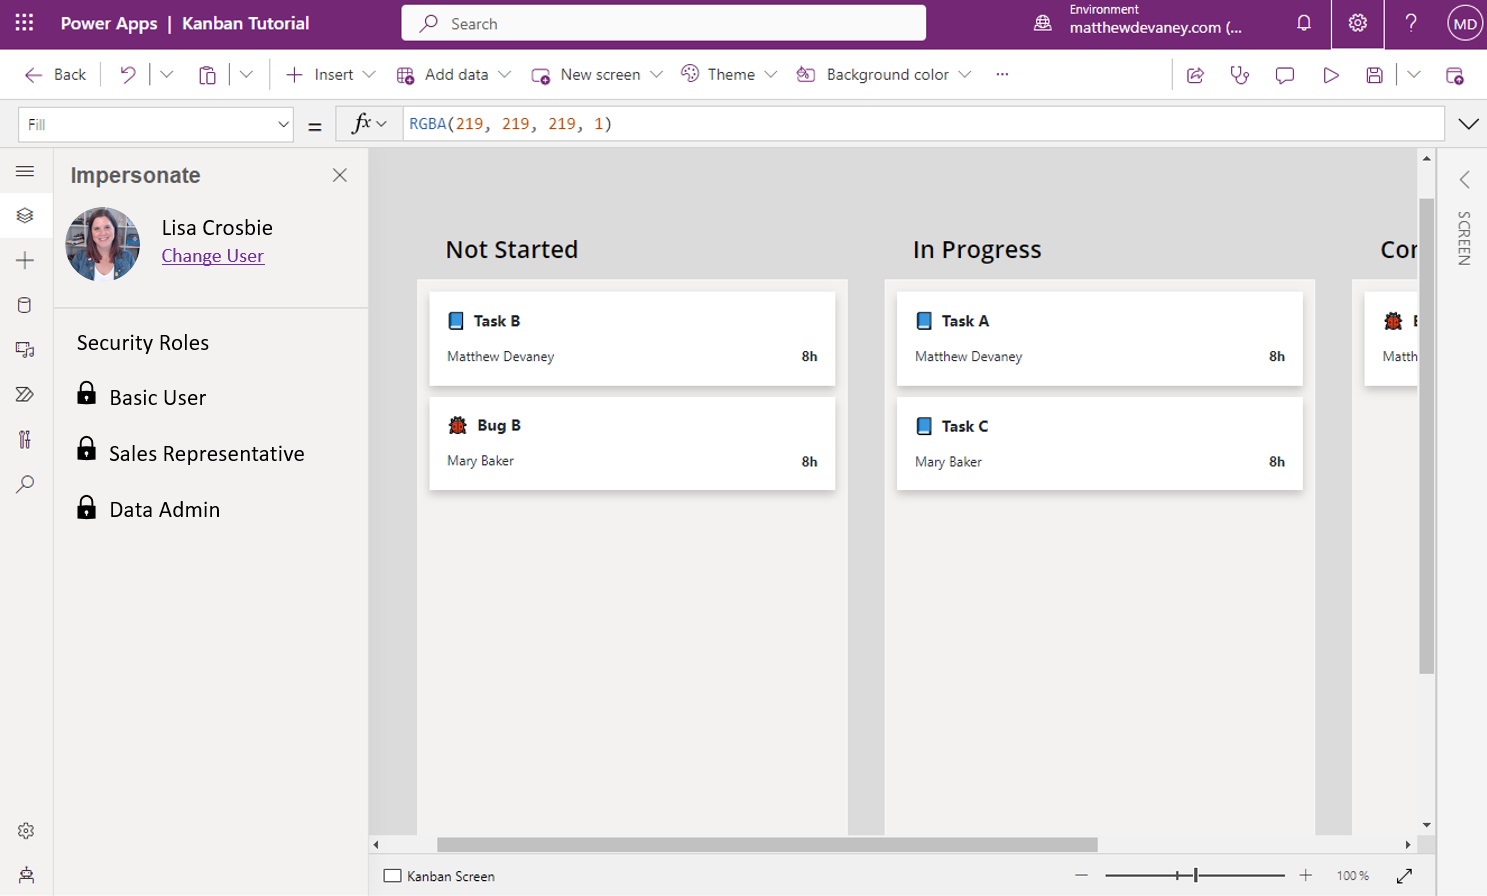Select the Basic User security role
Screen dimensions: 1487x896
155,397
